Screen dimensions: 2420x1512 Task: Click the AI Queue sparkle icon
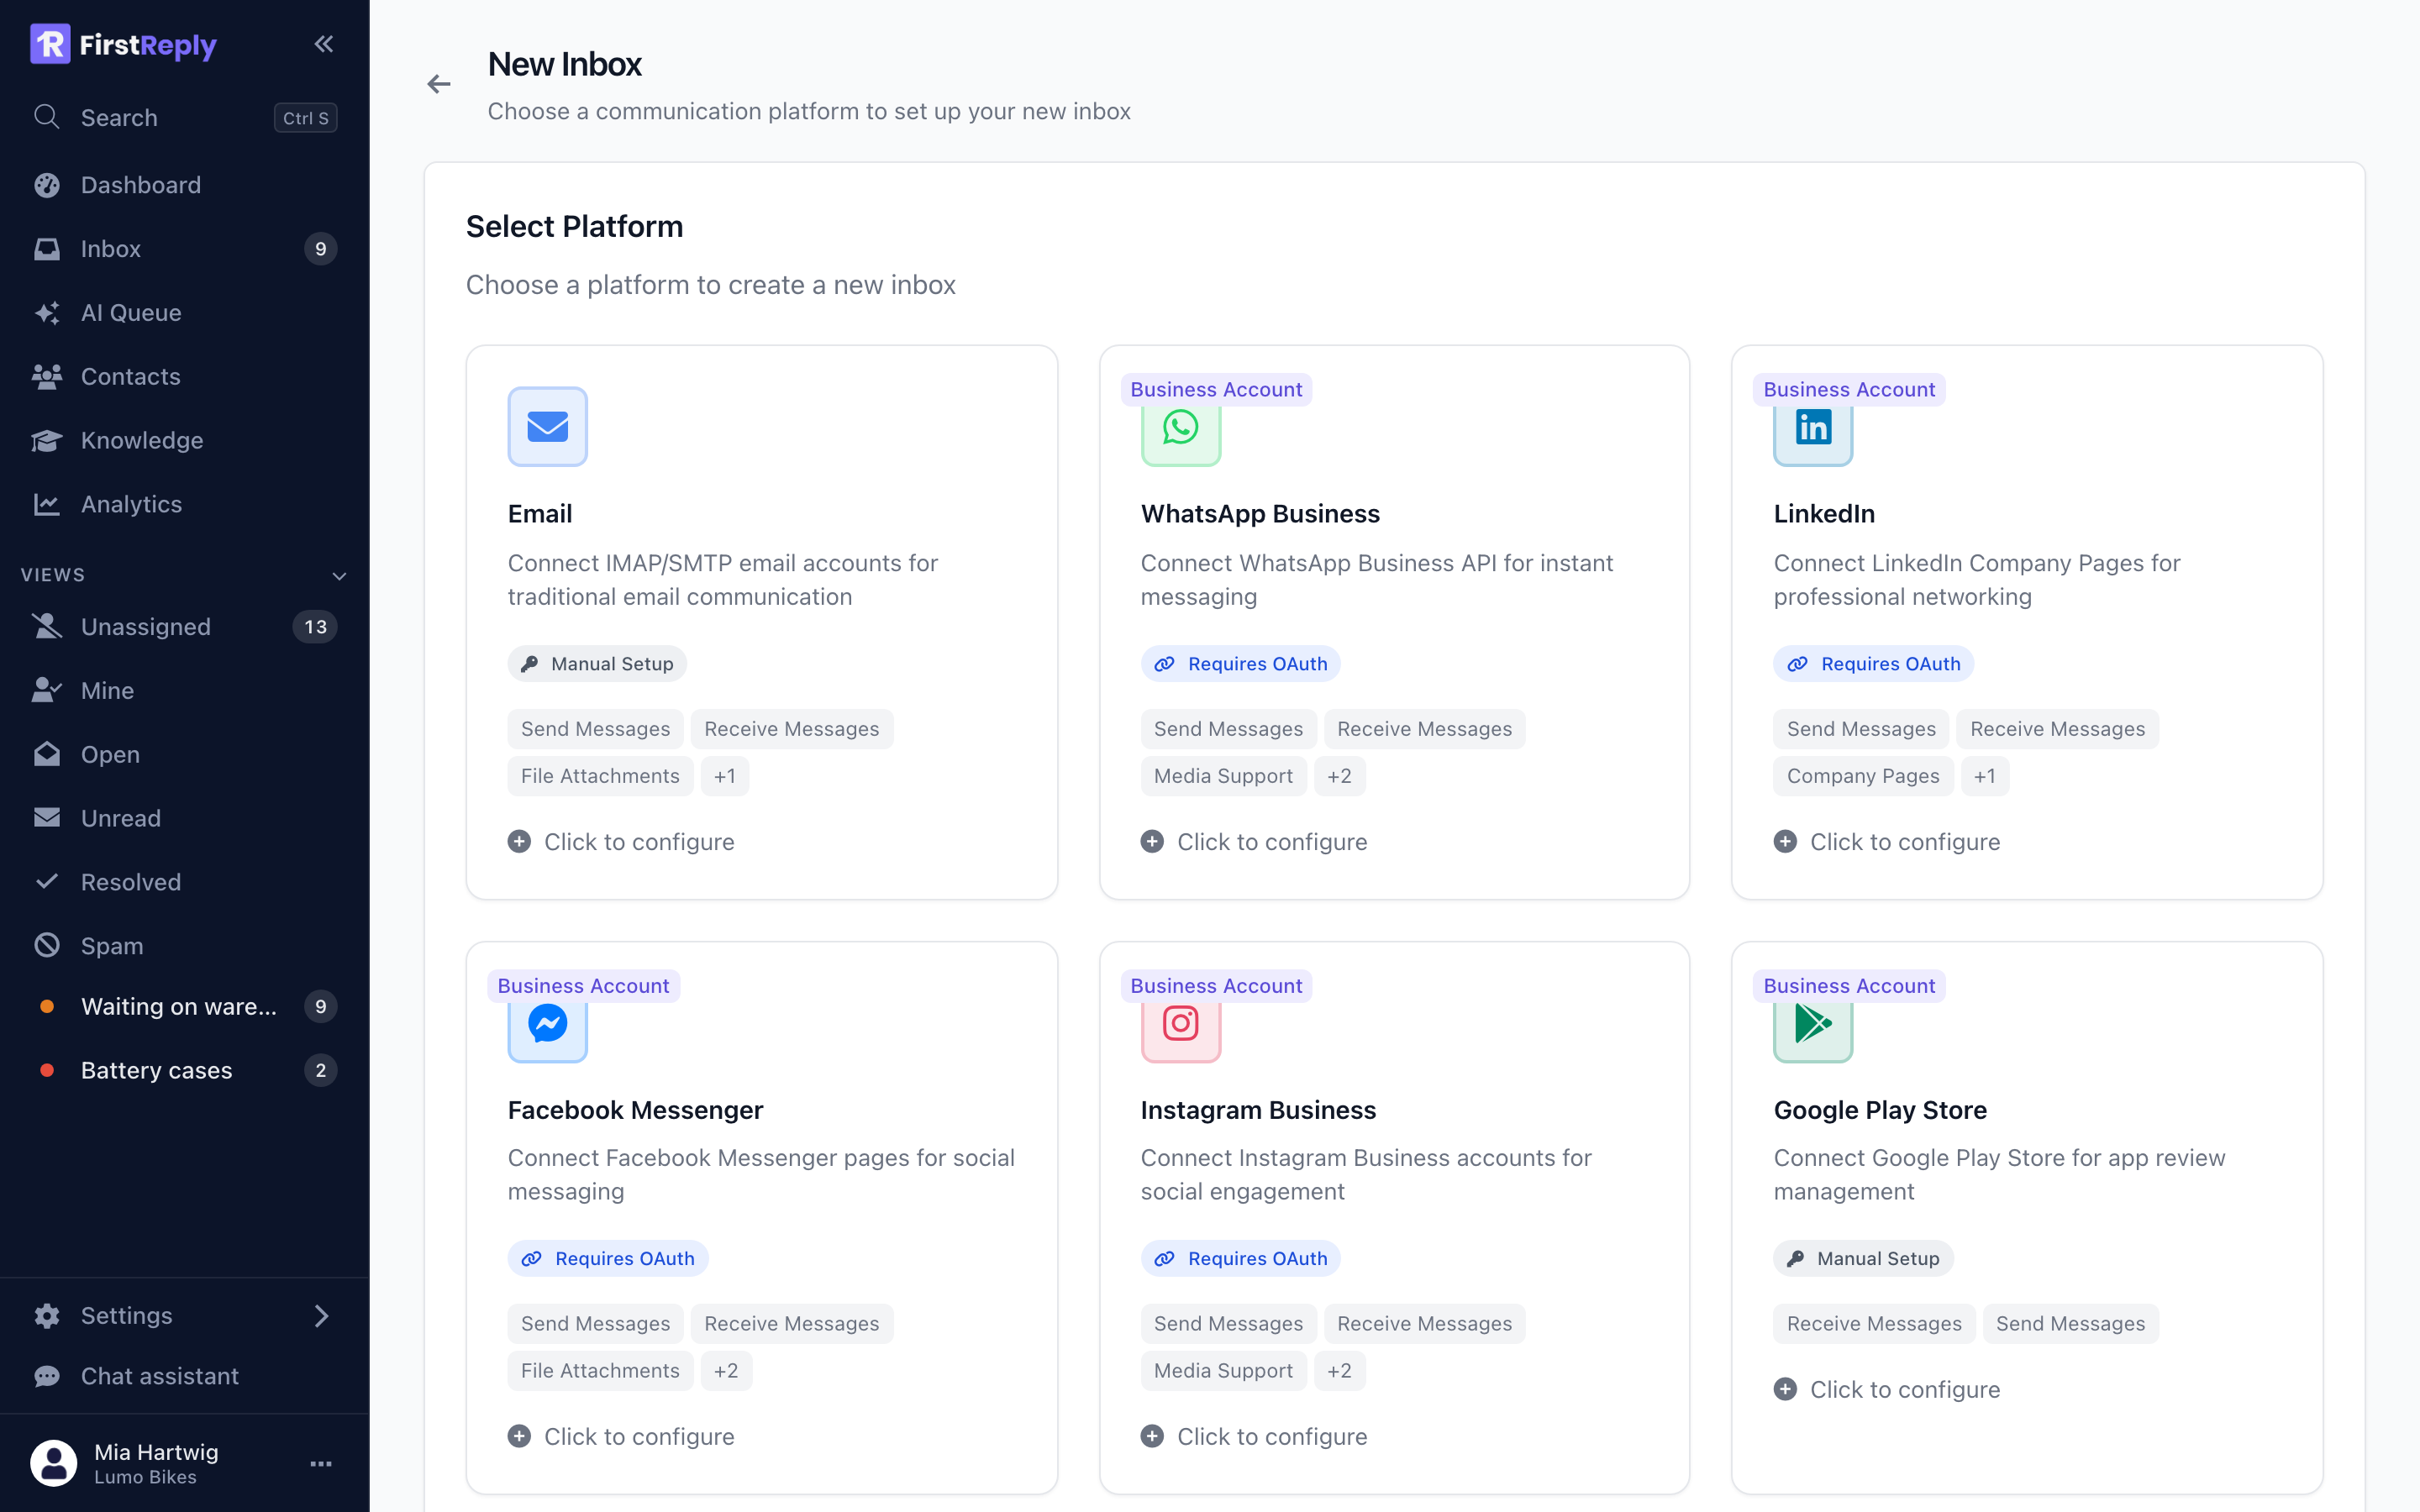(46, 313)
